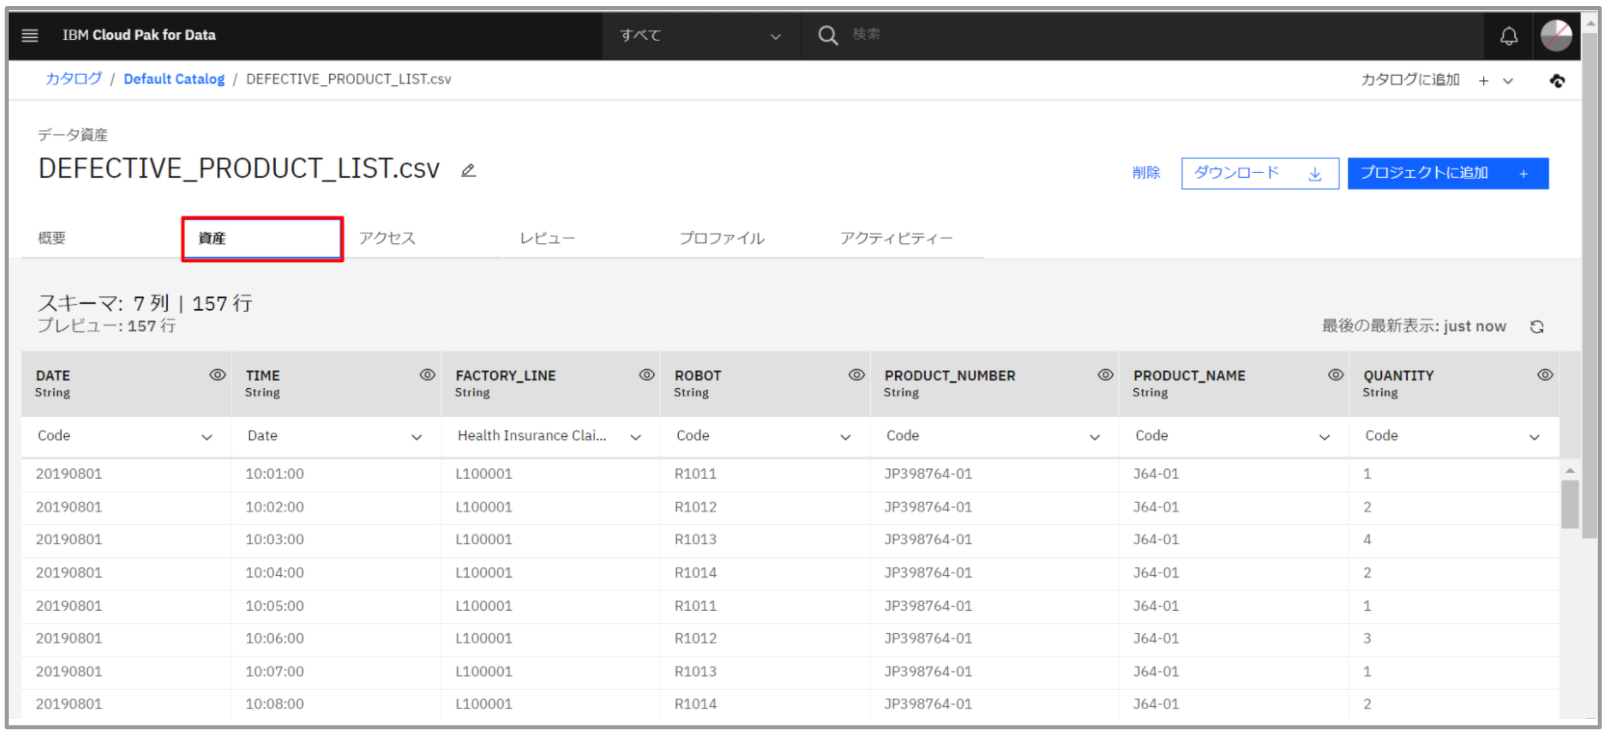Image resolution: width=1607 pixels, height=733 pixels.
Task: Toggle eye icon on PRODUCT_NUMBER column
Action: click(x=1105, y=375)
